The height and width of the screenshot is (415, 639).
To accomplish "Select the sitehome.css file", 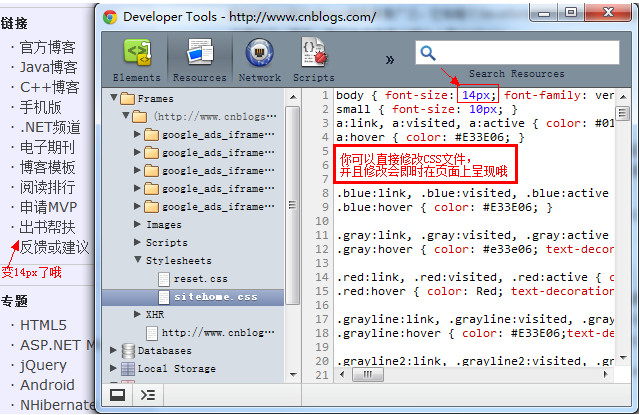I will coord(214,297).
